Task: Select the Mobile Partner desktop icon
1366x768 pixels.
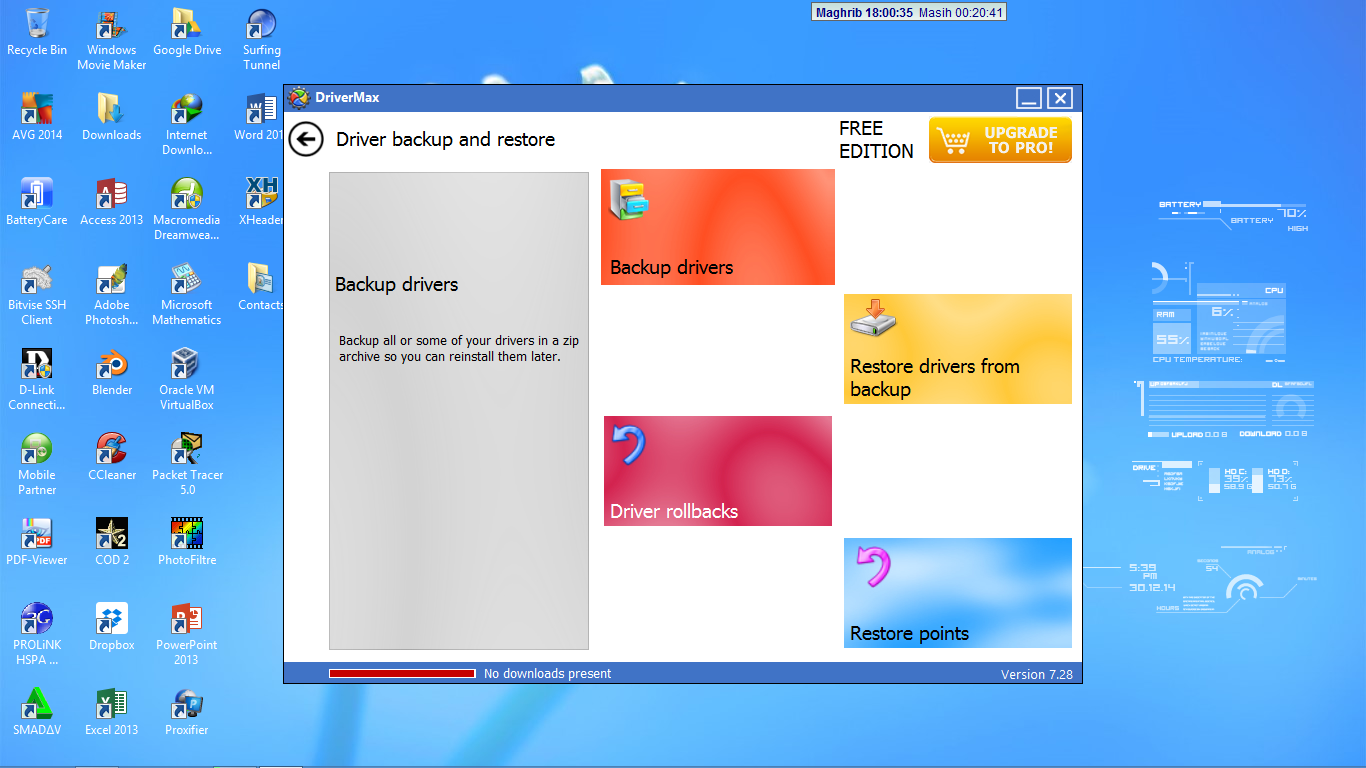Action: (x=37, y=465)
